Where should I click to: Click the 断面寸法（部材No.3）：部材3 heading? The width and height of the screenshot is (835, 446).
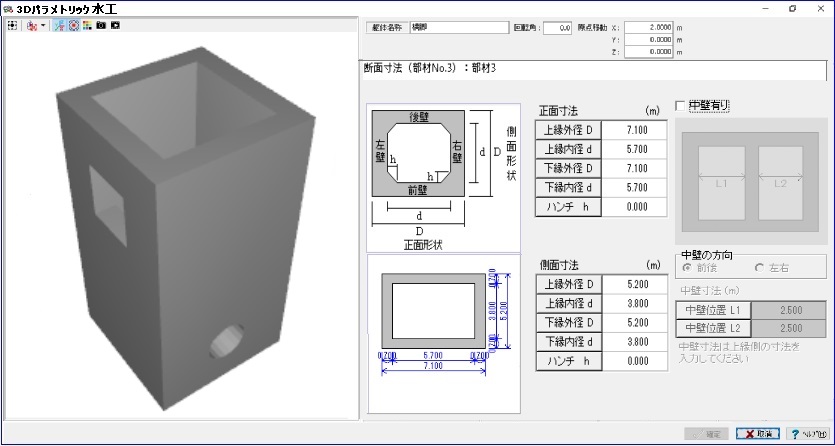coord(430,68)
